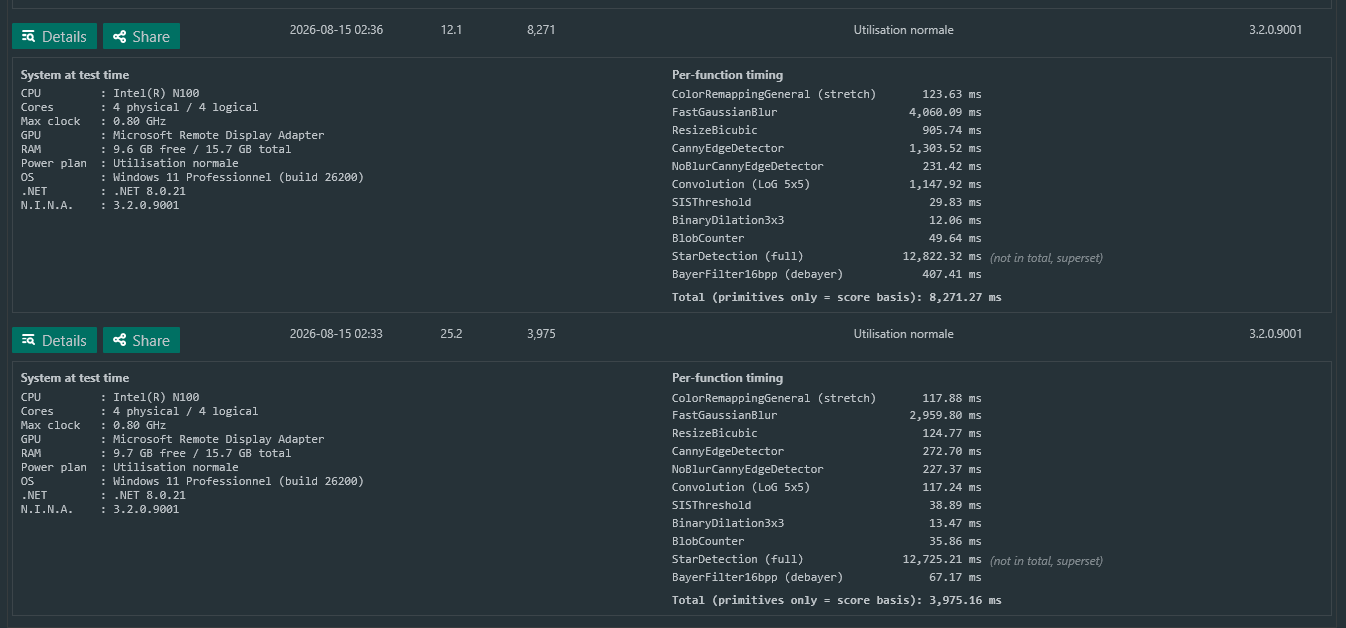Click the Details icon in the 02:33 row
The image size is (1346, 628).
(x=28, y=340)
